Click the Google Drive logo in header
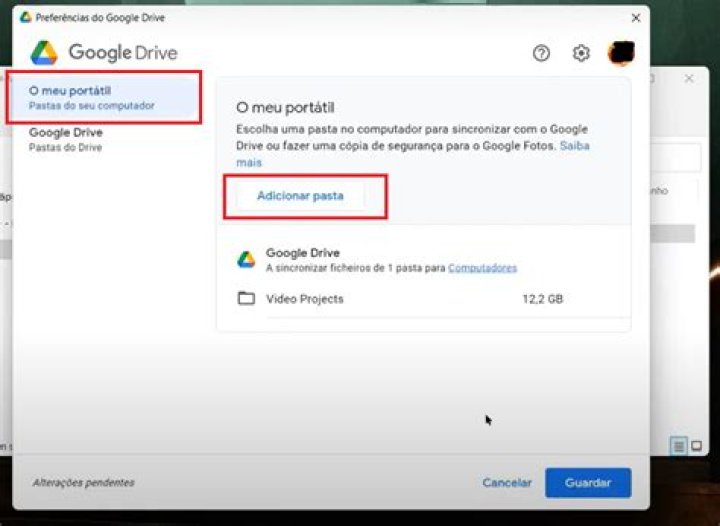720x526 pixels. coord(104,53)
